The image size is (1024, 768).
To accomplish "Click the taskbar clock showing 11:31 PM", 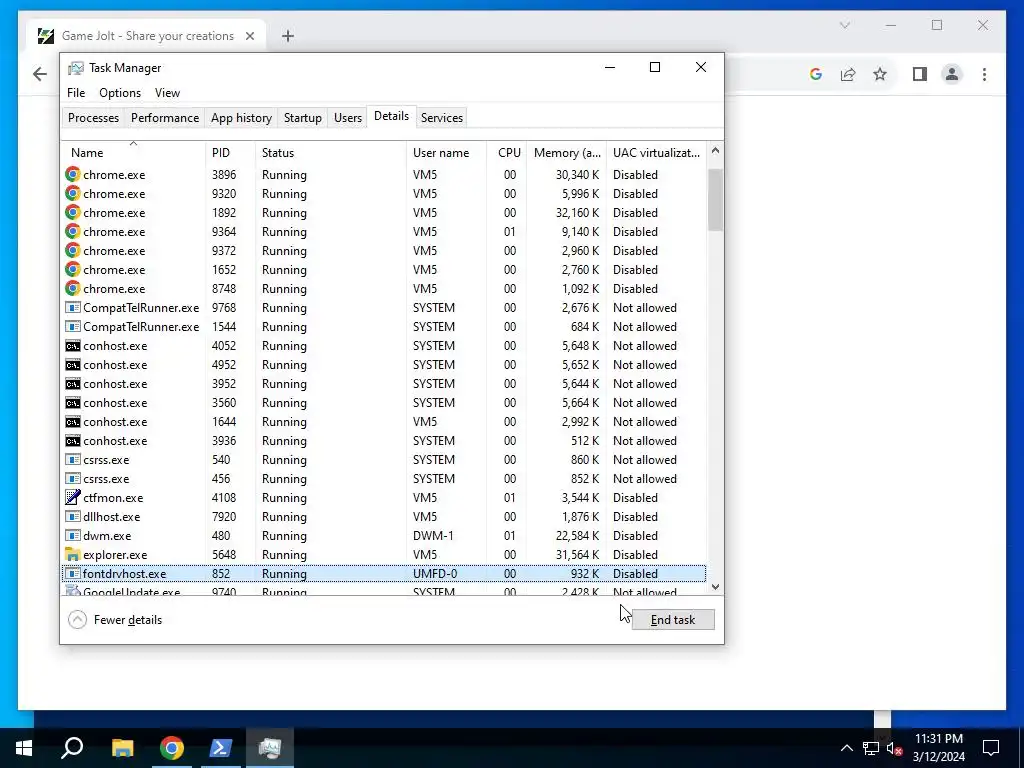I will click(938, 748).
